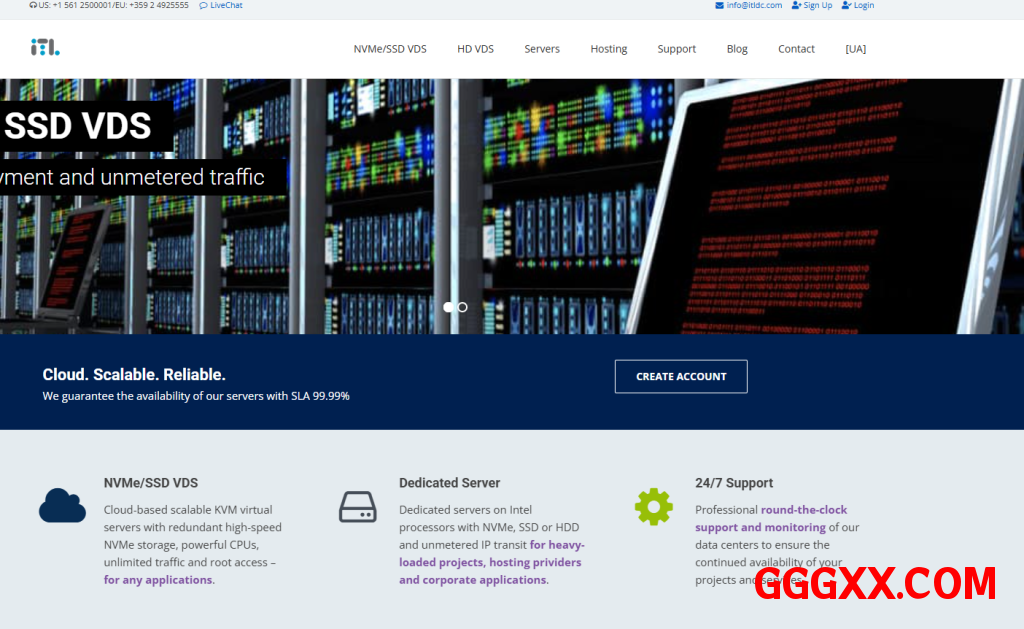This screenshot has height=629, width=1024.
Task: Click the green gear 24/7 Support icon
Action: pyautogui.click(x=653, y=506)
